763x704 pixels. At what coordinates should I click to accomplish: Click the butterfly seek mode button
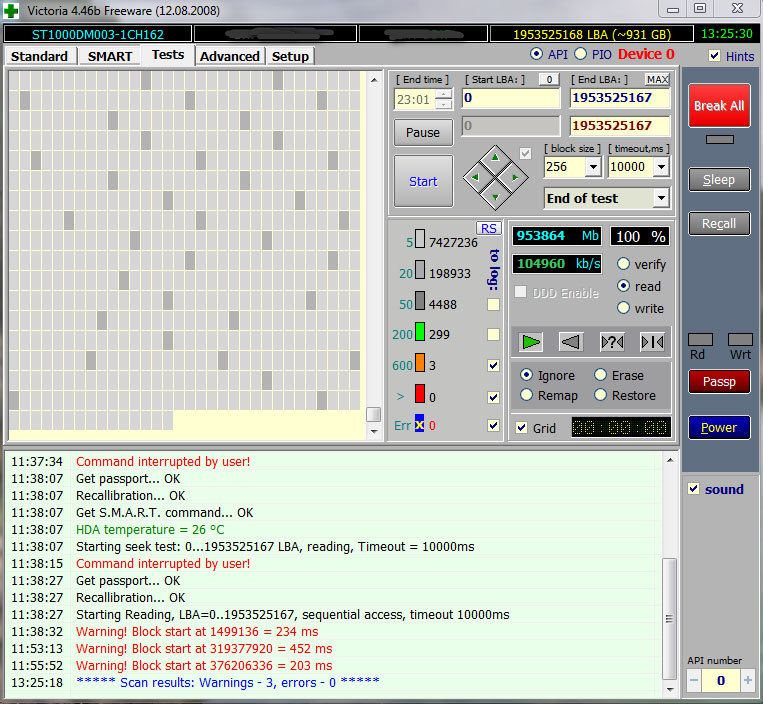coord(652,342)
